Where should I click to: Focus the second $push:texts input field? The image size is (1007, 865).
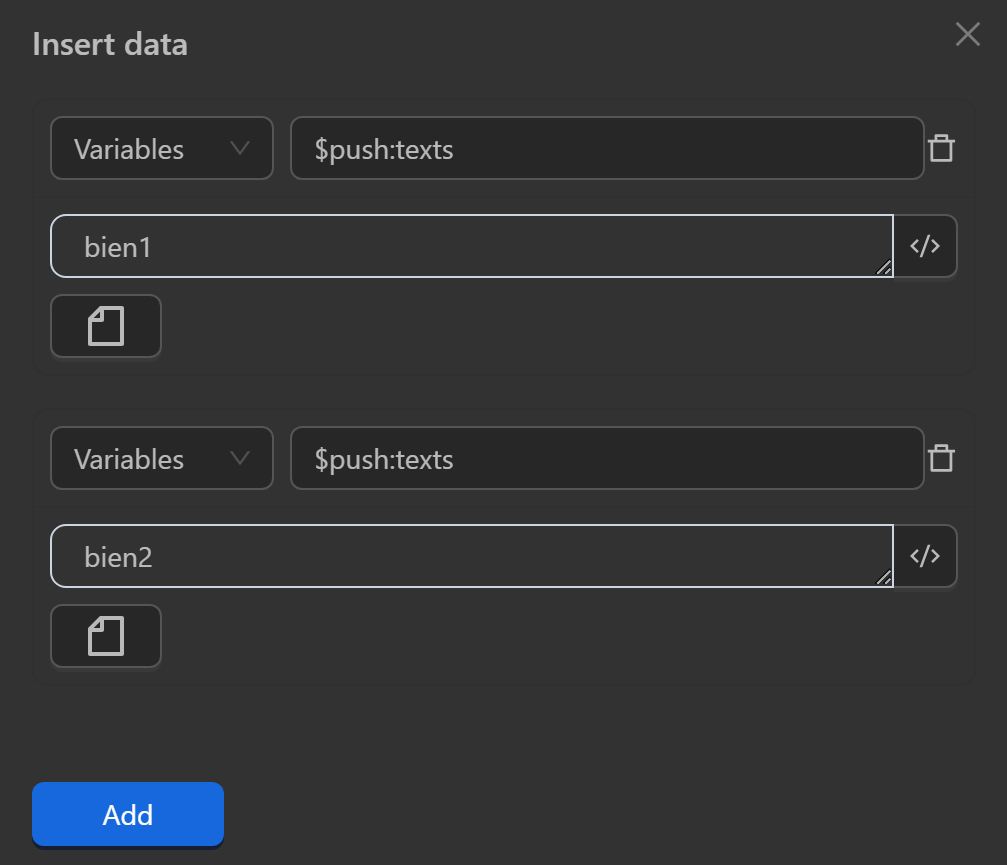606,458
